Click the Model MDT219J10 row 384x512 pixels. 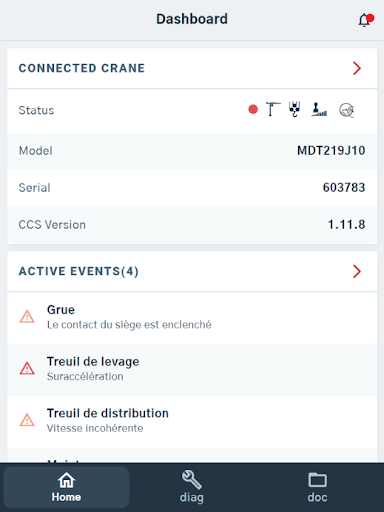coord(192,151)
